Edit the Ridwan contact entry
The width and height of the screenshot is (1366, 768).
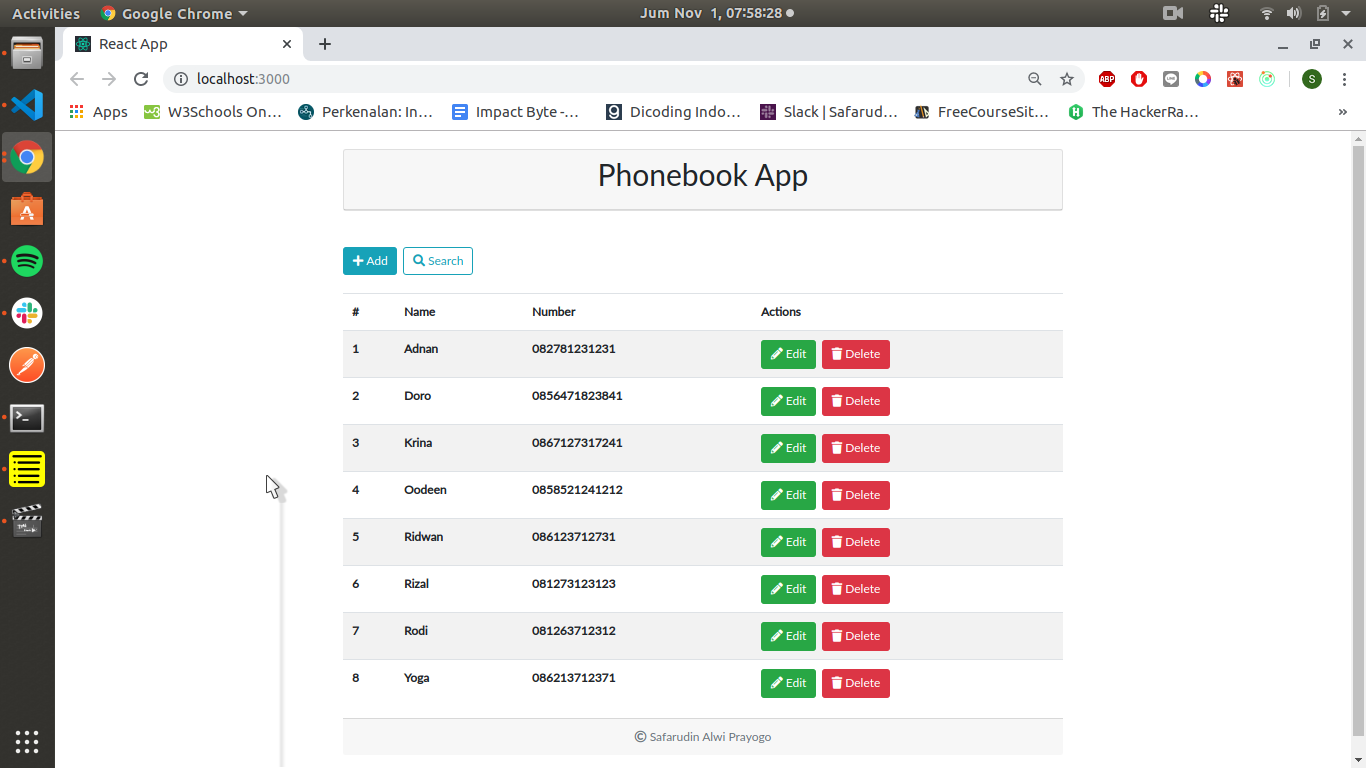[x=788, y=542]
